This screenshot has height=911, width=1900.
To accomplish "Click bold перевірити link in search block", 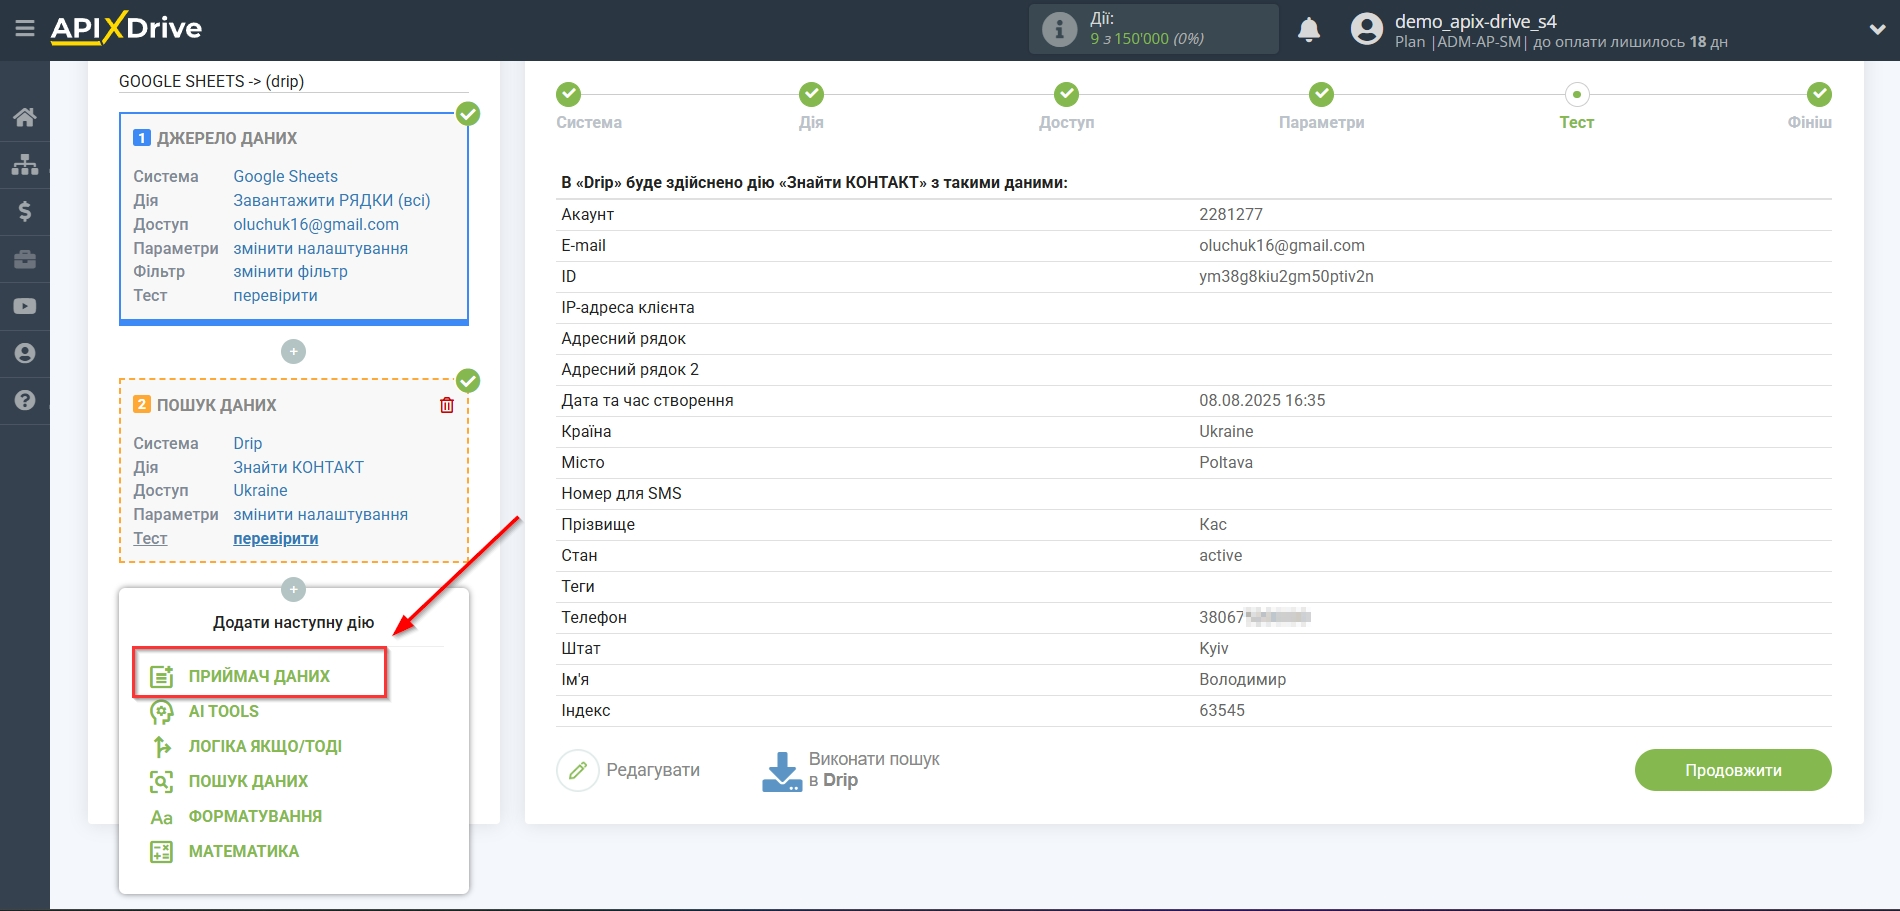I will pos(275,538).
